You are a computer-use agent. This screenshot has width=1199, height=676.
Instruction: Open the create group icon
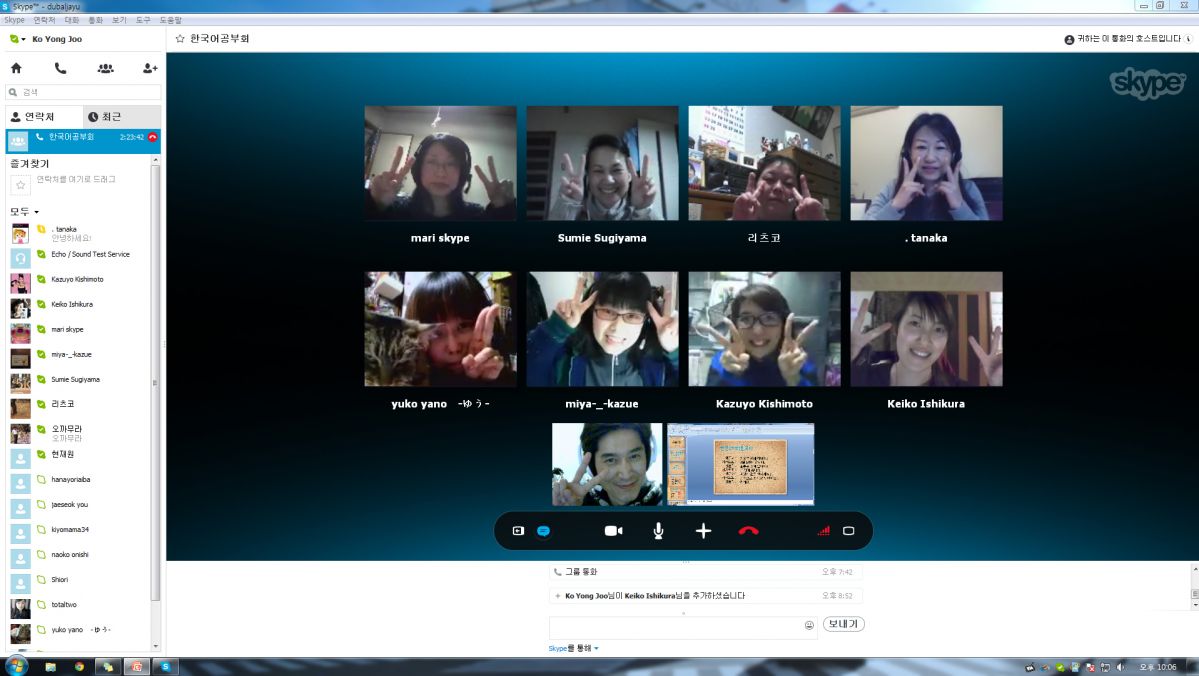click(x=105, y=68)
